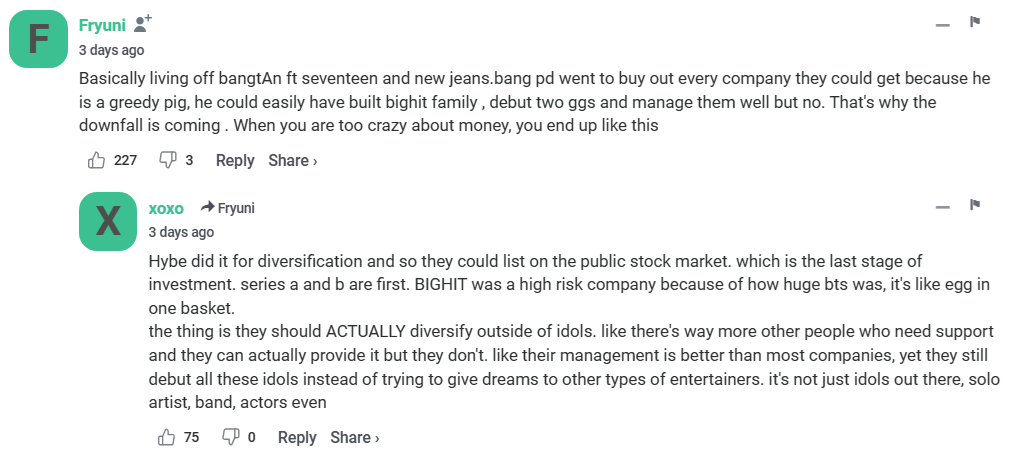Flag Fryuni's comment as inappropriate
Image resolution: width=1014 pixels, height=457 pixels.
(975, 22)
